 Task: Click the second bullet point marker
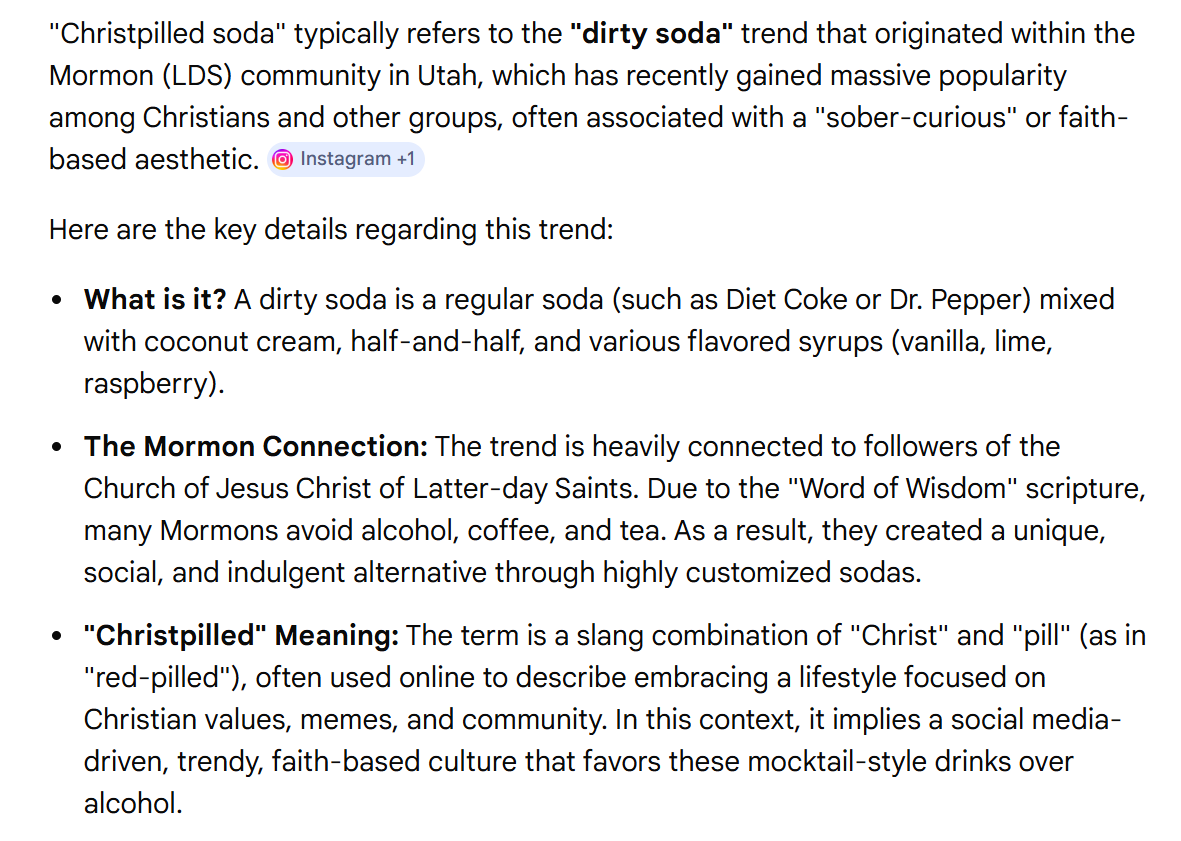tap(60, 447)
